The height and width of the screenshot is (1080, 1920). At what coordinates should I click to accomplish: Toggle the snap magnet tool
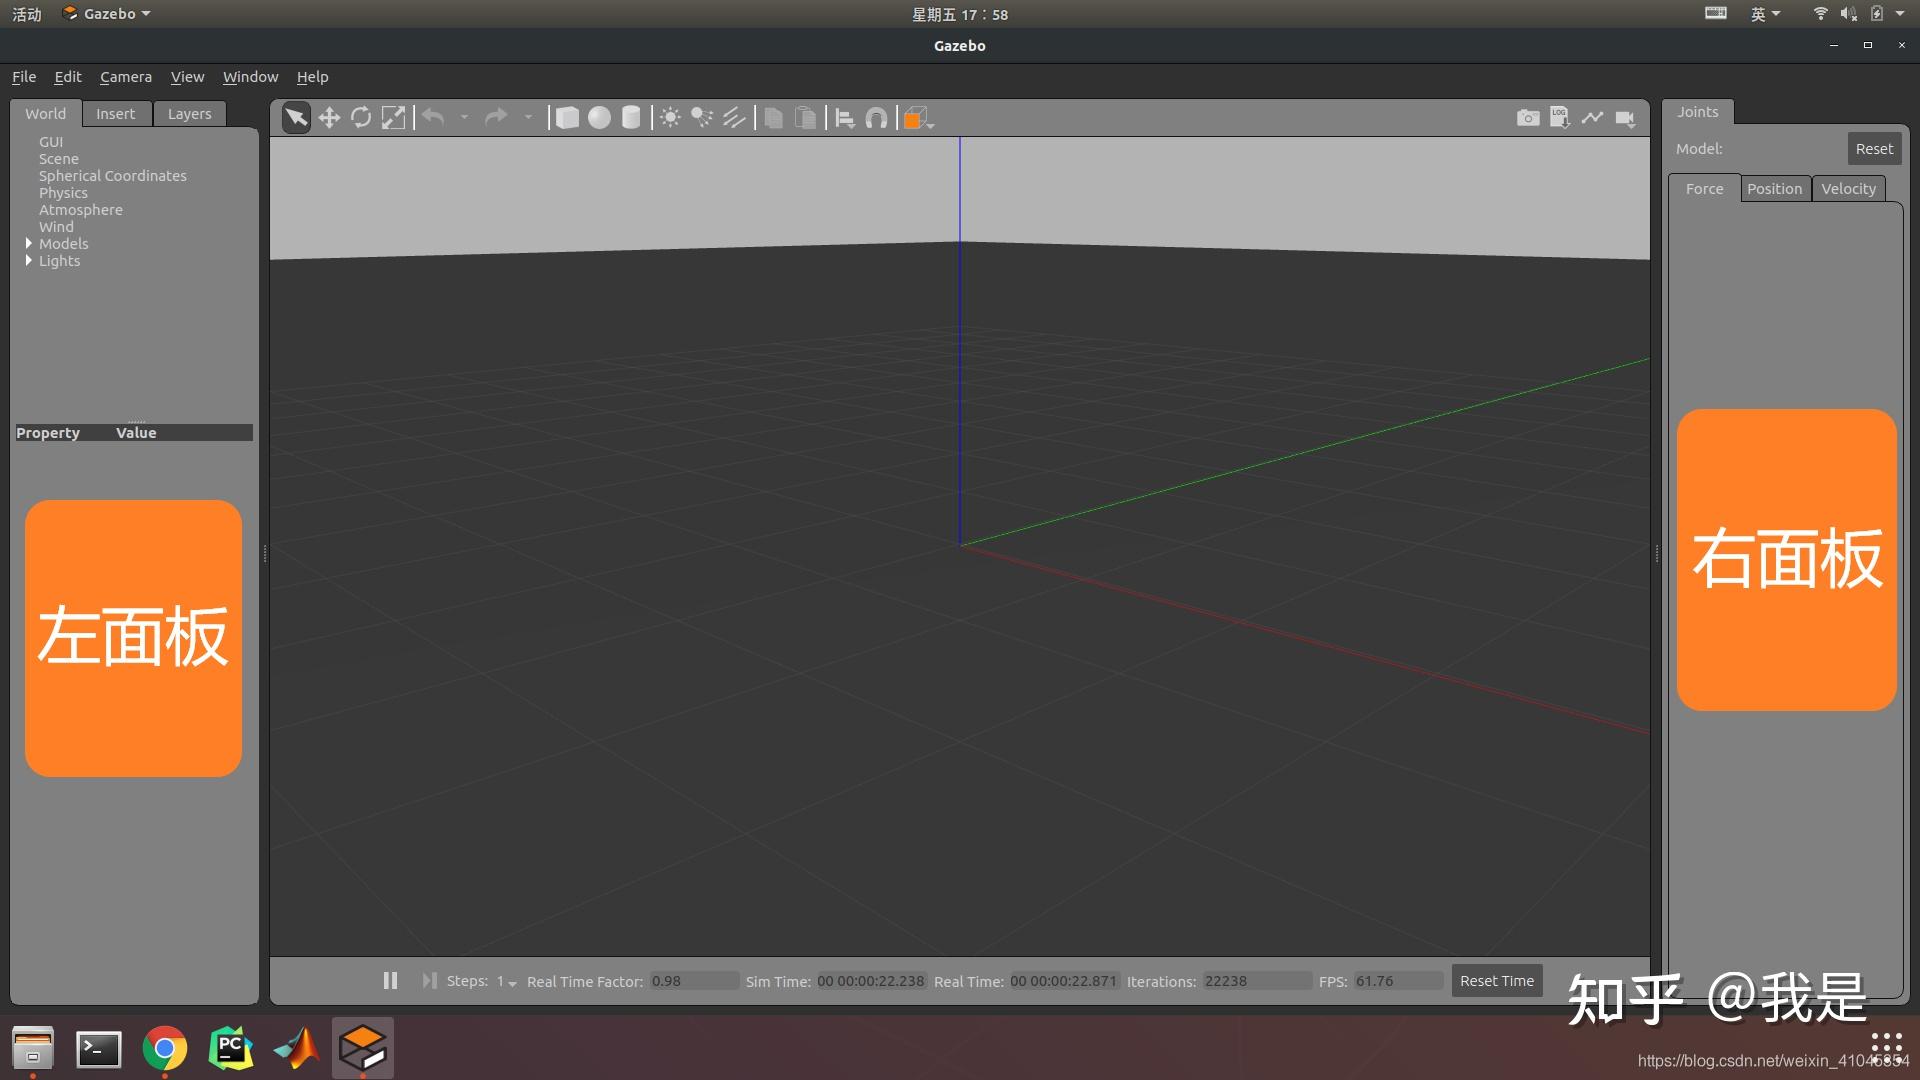[x=876, y=118]
